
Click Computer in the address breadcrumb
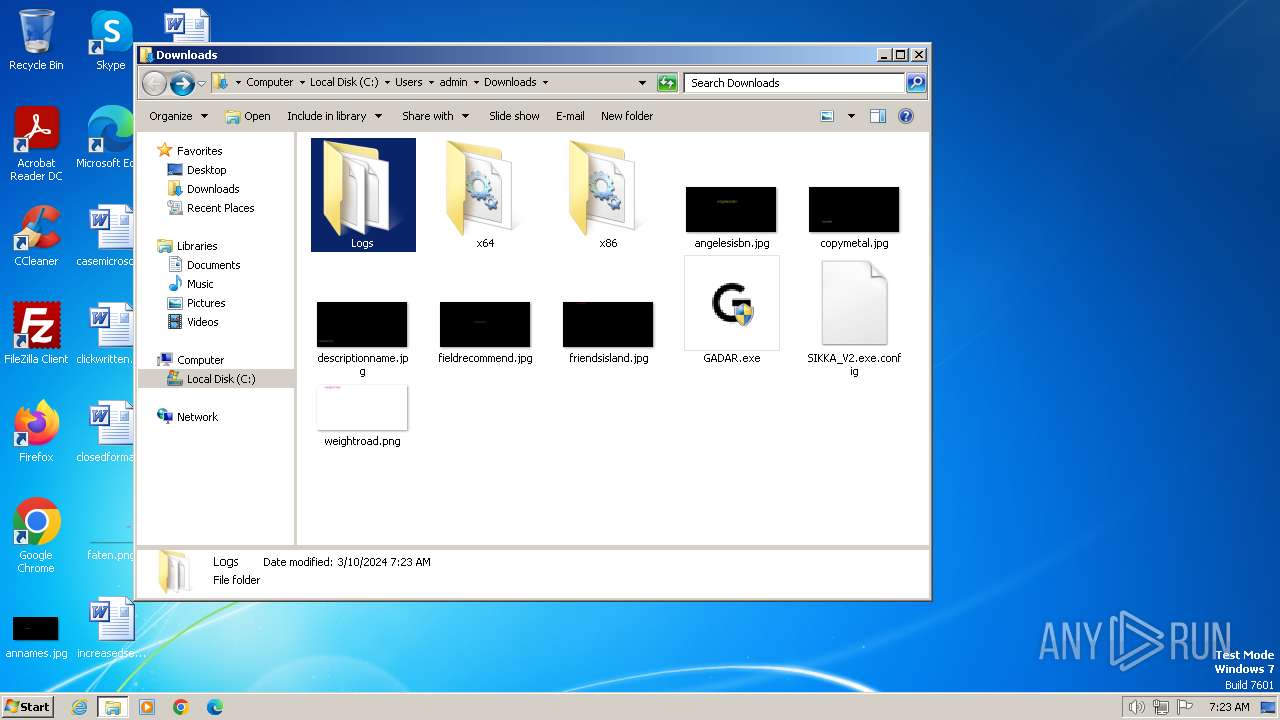[270, 83]
